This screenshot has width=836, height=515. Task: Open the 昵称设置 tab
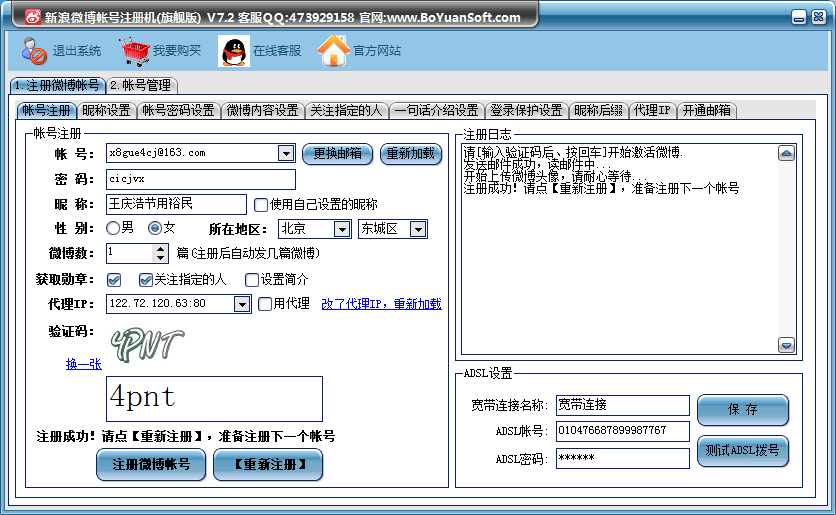tap(107, 110)
